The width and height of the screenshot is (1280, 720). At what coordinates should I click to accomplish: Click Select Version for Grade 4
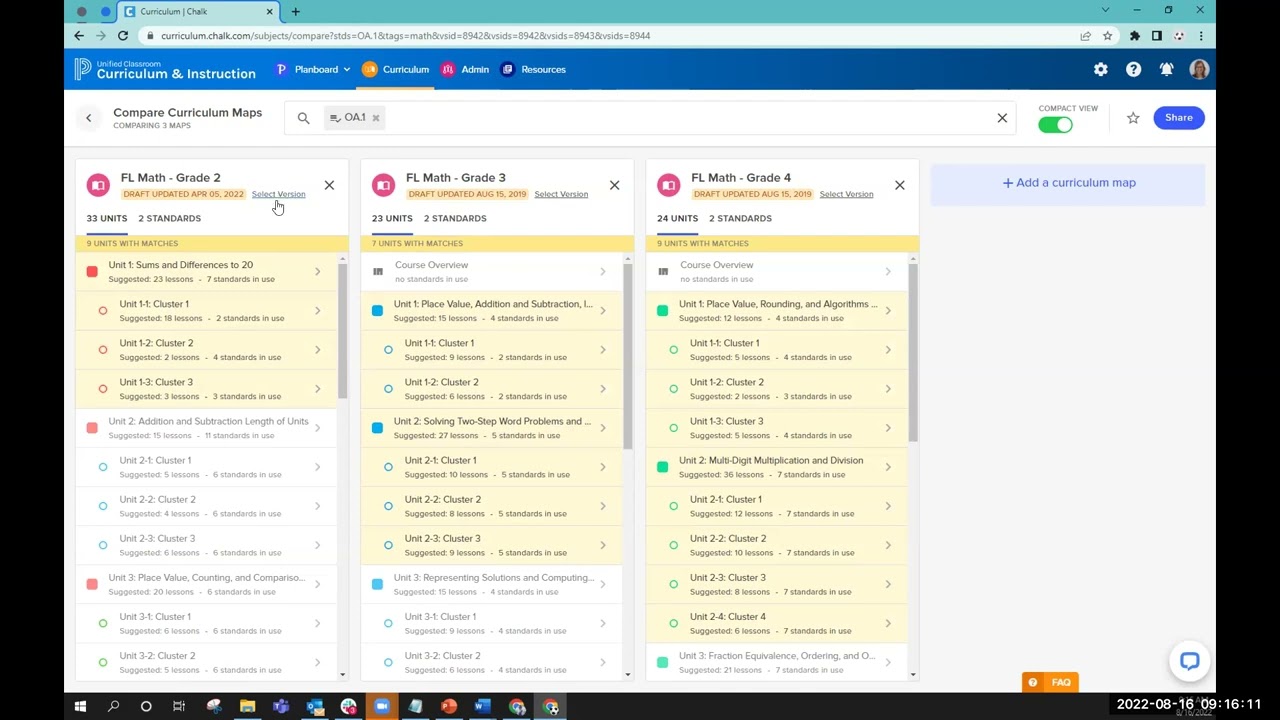tap(846, 194)
